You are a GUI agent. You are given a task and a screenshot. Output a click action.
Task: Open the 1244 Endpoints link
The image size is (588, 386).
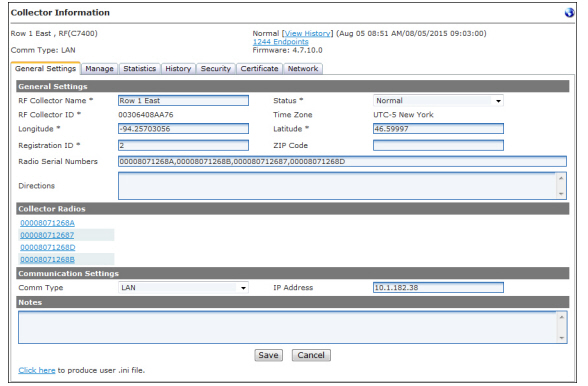pos(280,42)
